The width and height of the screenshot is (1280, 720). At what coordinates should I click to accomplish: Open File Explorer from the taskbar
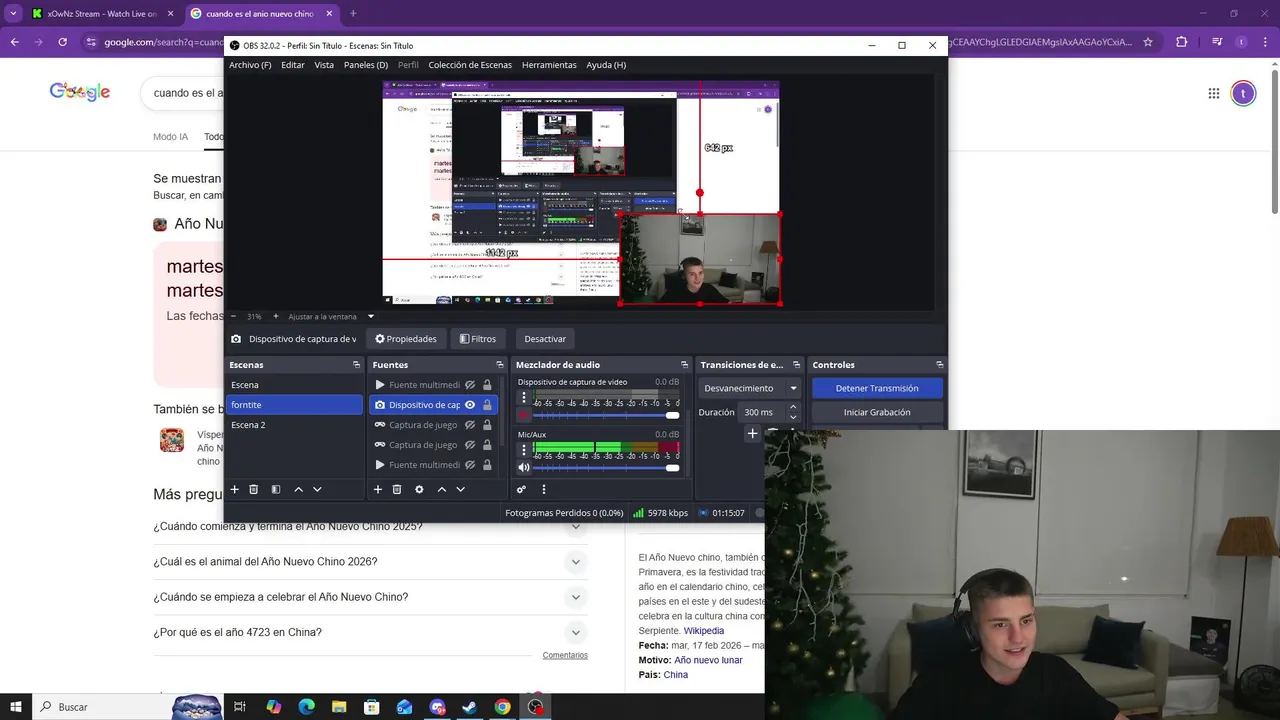pyautogui.click(x=339, y=707)
